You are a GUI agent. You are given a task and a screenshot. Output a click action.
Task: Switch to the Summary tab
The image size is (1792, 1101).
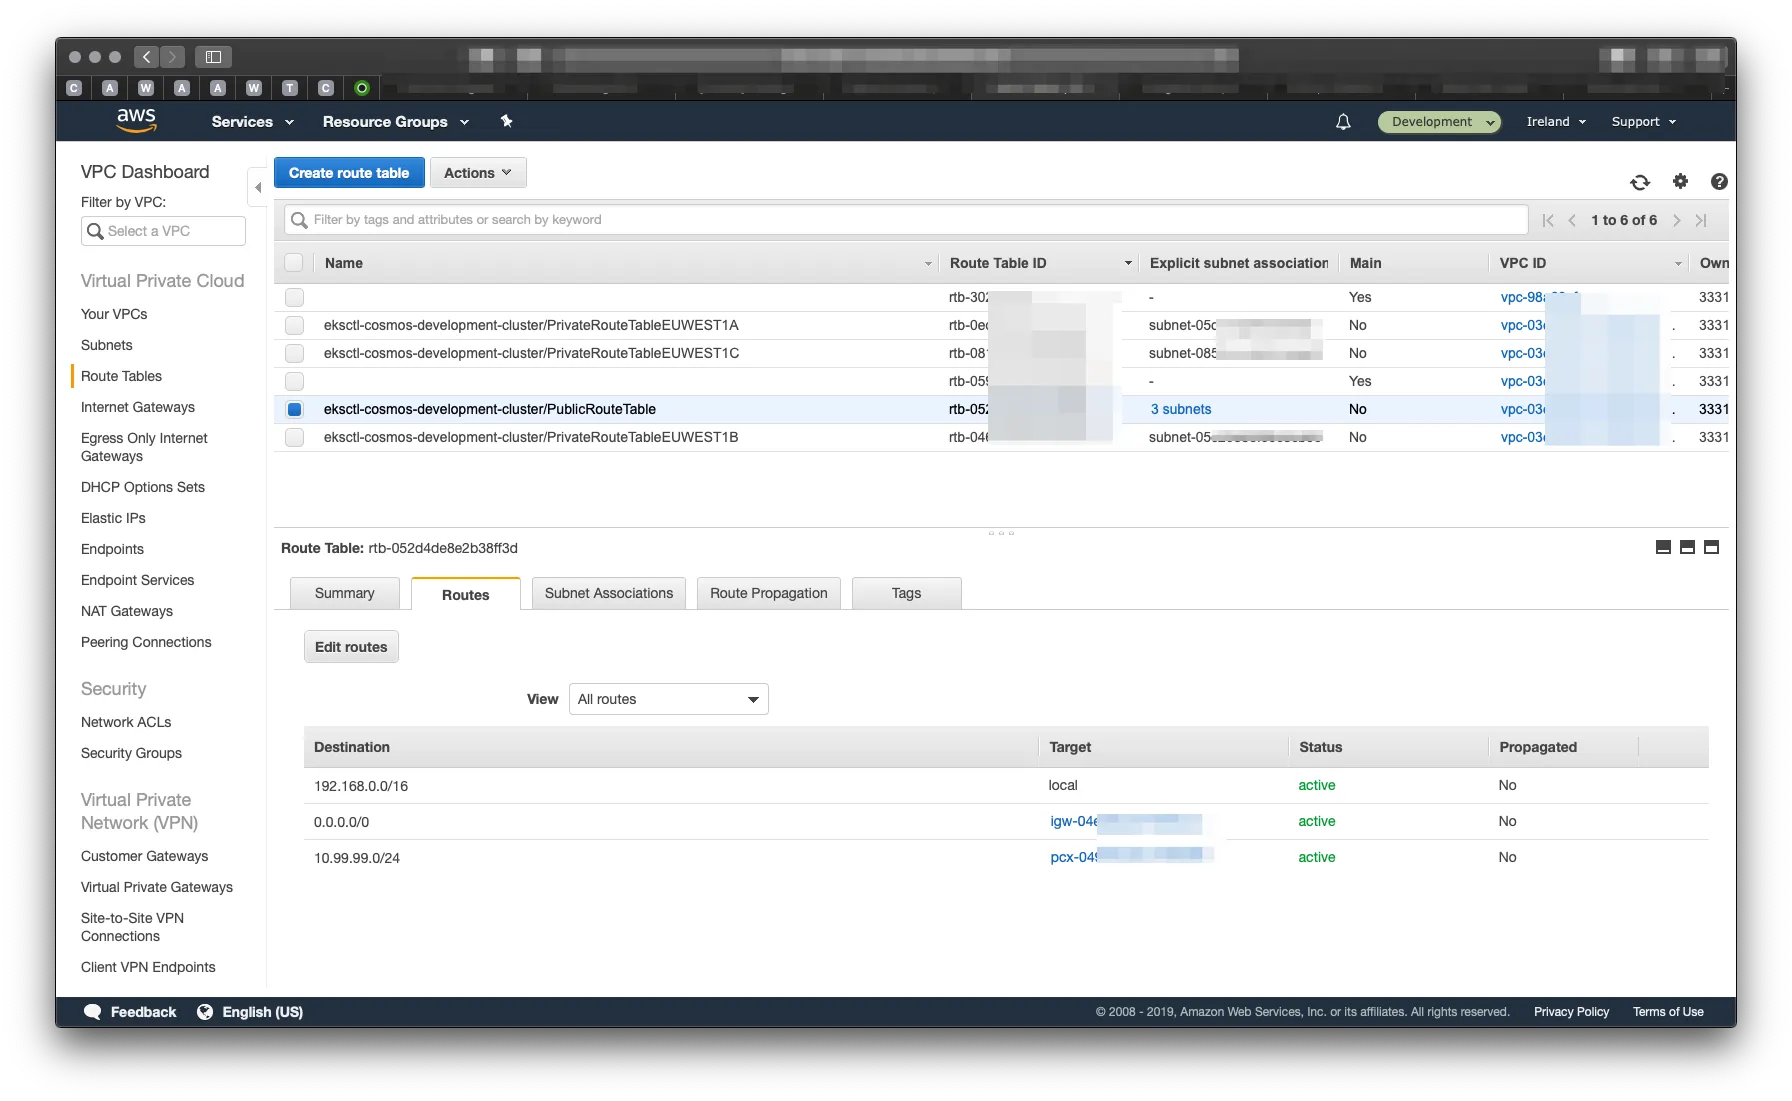[344, 593]
